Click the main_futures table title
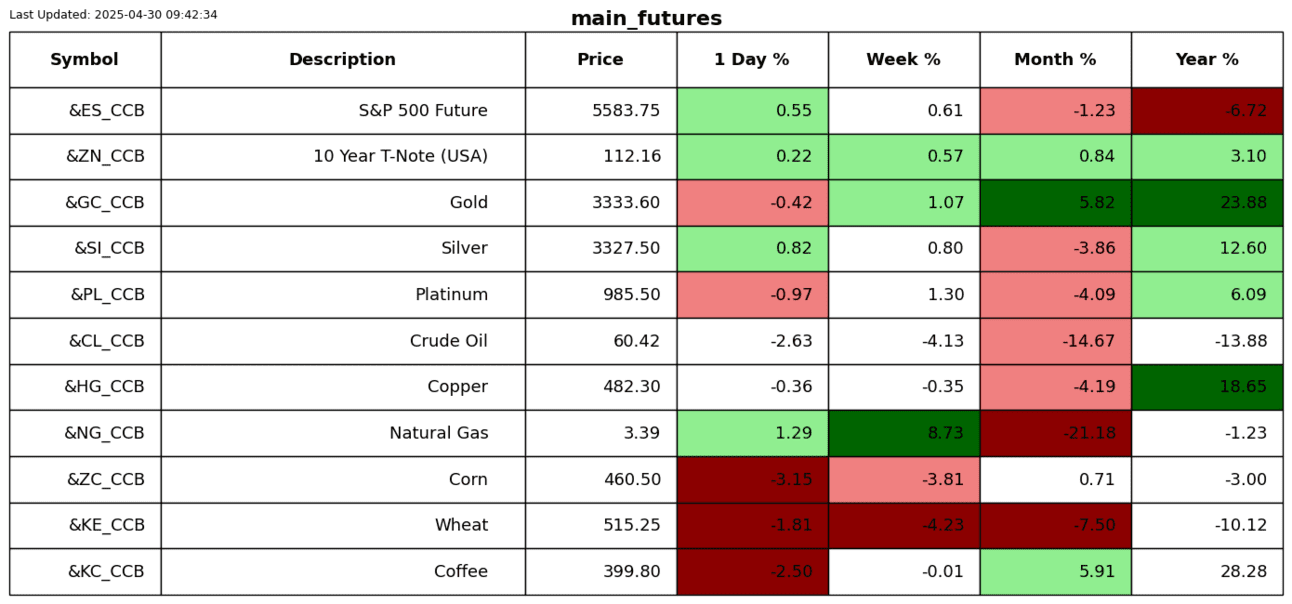1292x604 pixels. click(x=646, y=19)
